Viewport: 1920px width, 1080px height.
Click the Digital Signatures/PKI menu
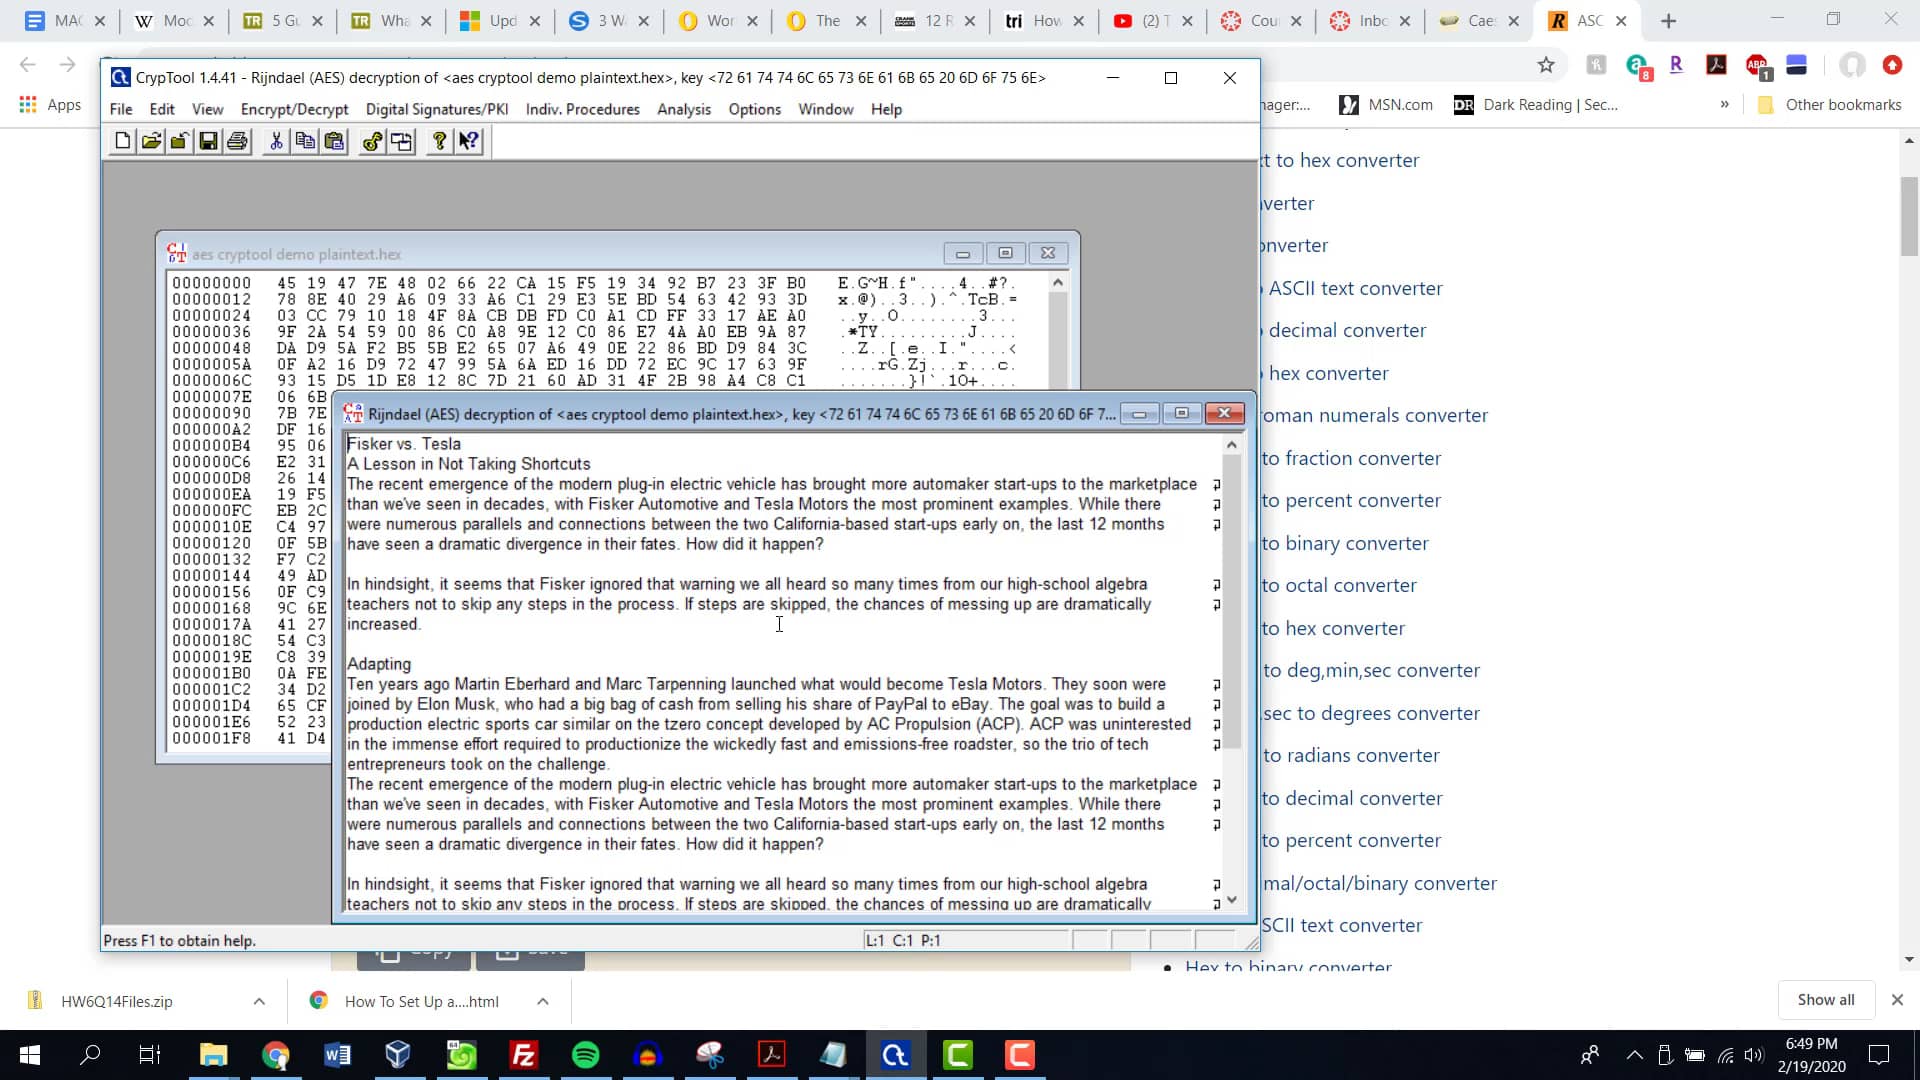click(x=438, y=108)
